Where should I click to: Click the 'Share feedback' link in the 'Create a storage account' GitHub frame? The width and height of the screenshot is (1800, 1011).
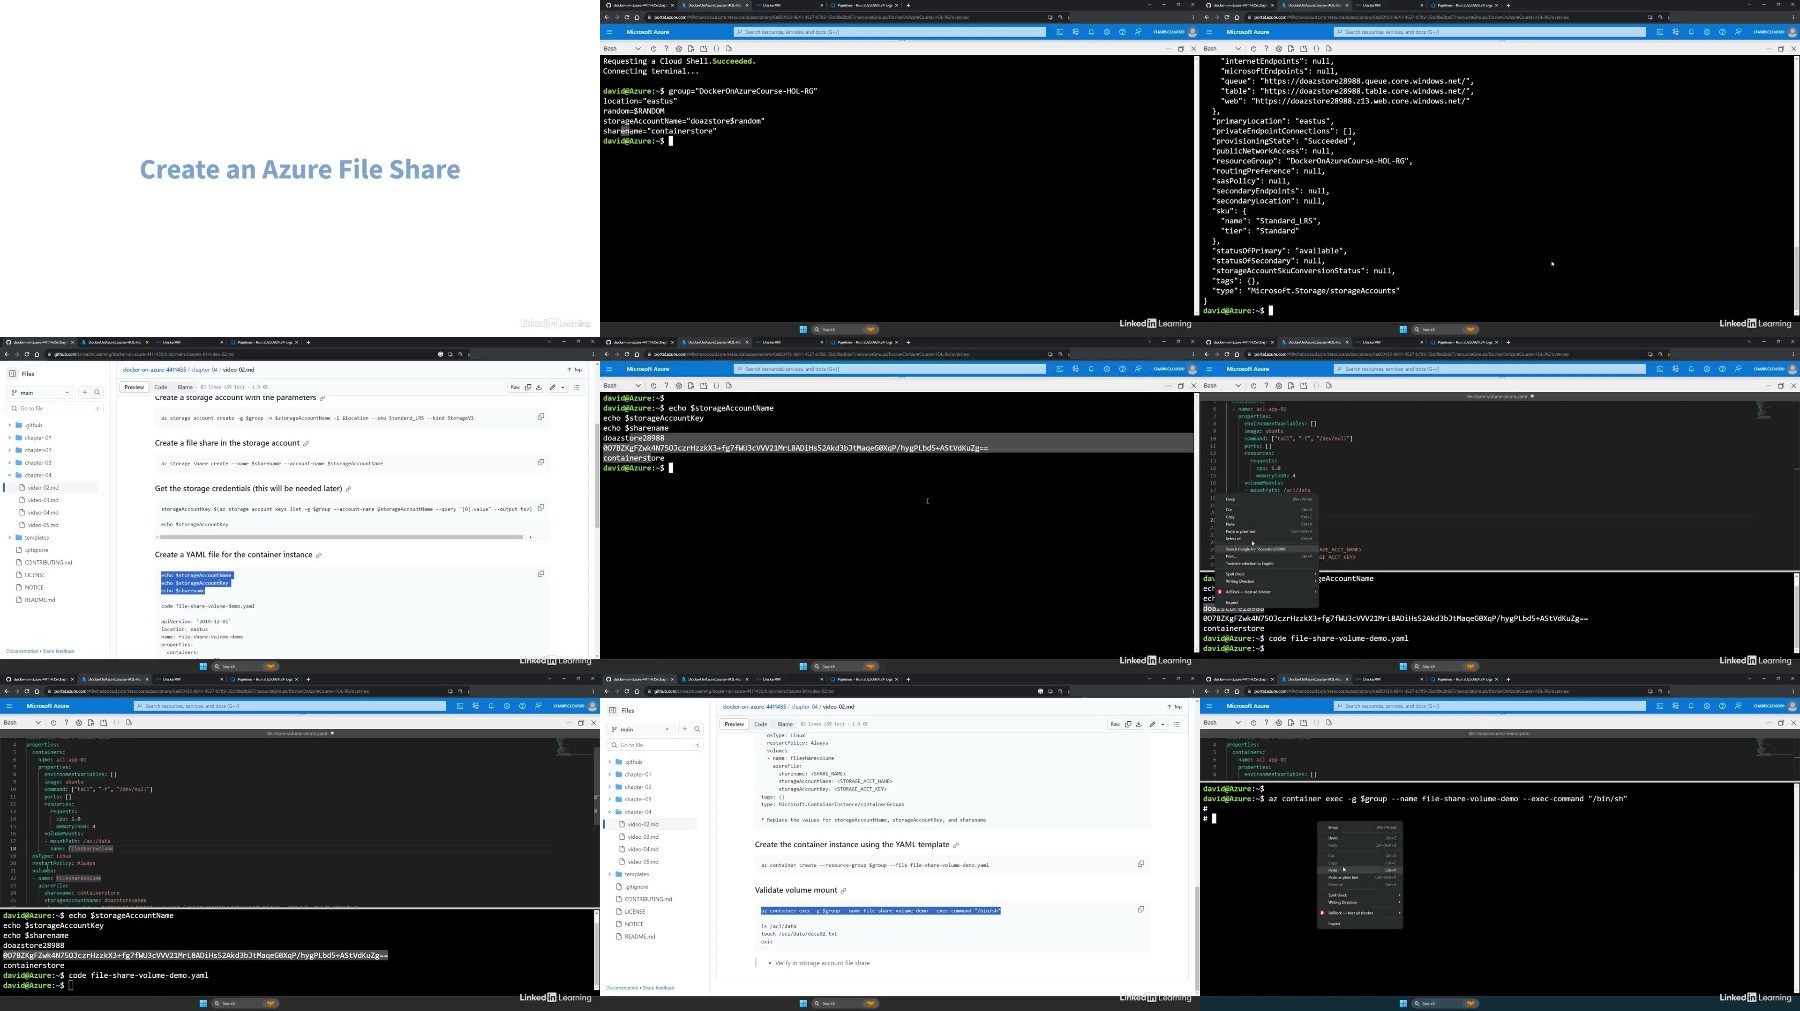[x=59, y=651]
